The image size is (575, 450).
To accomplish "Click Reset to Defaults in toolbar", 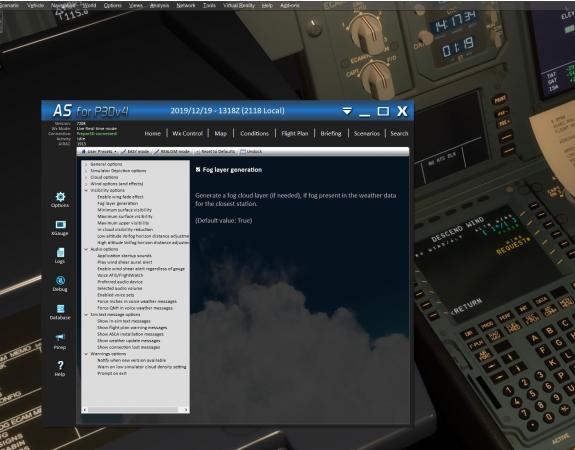I will click(215, 151).
